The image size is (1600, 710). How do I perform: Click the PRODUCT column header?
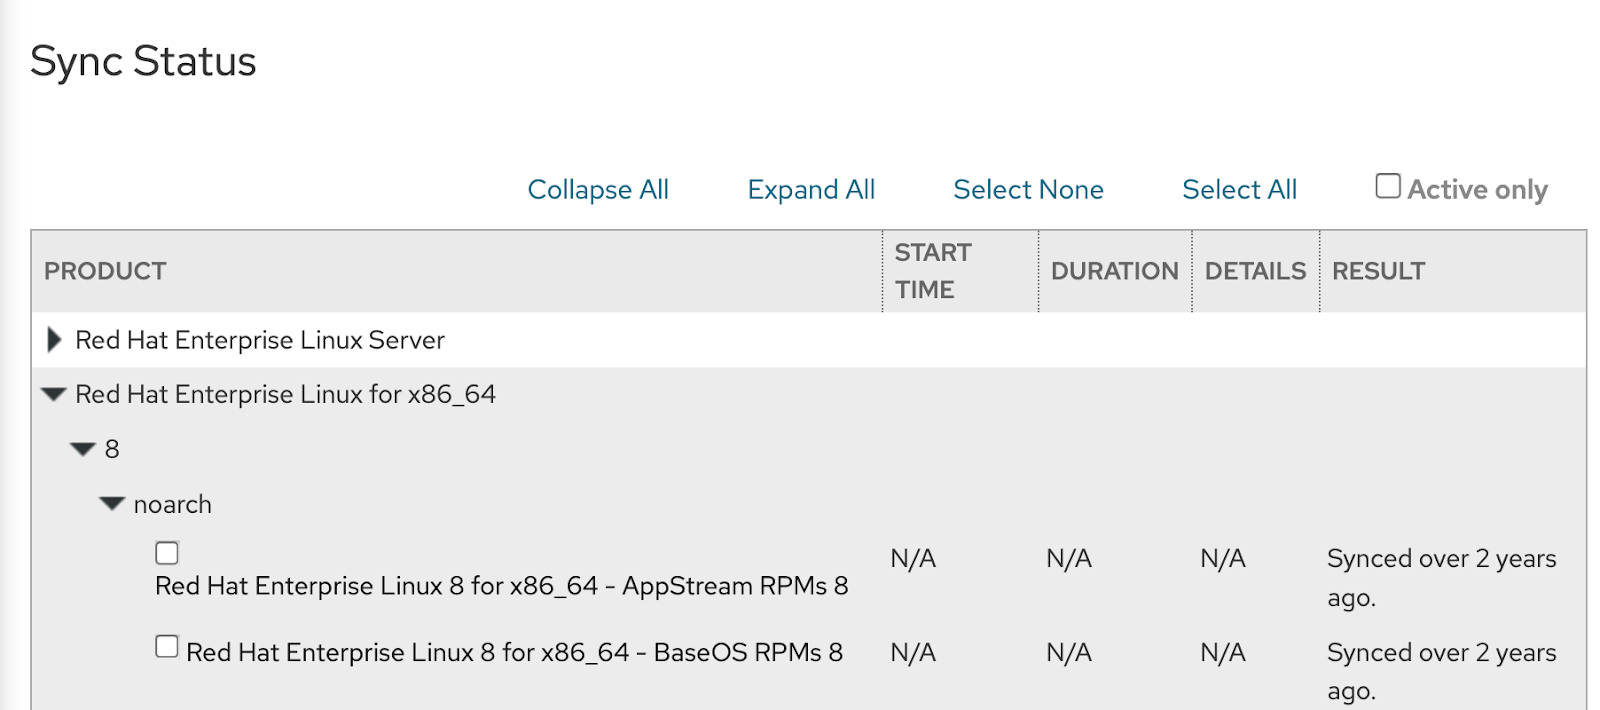click(x=105, y=271)
